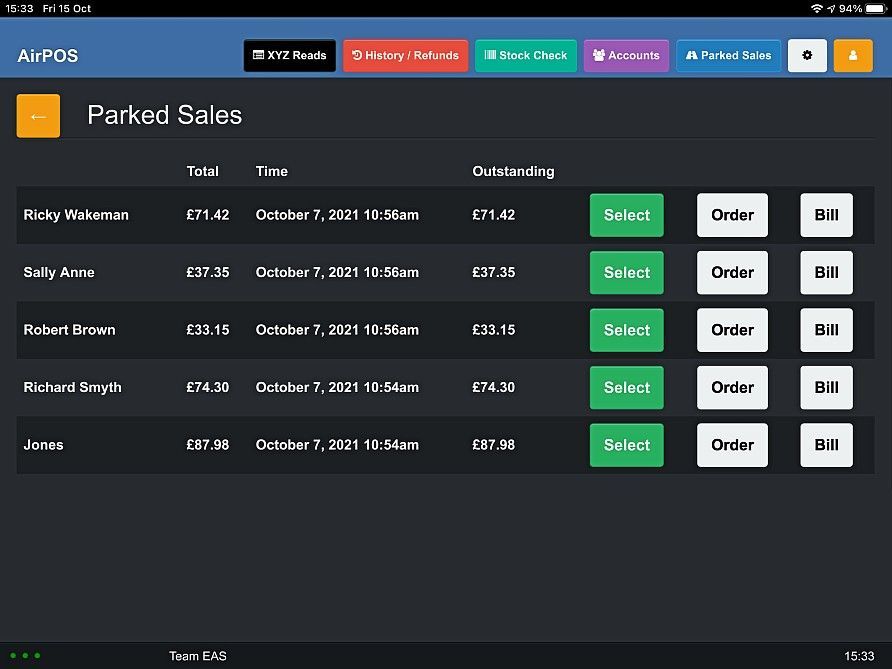Open History / Refunds

click(405, 55)
